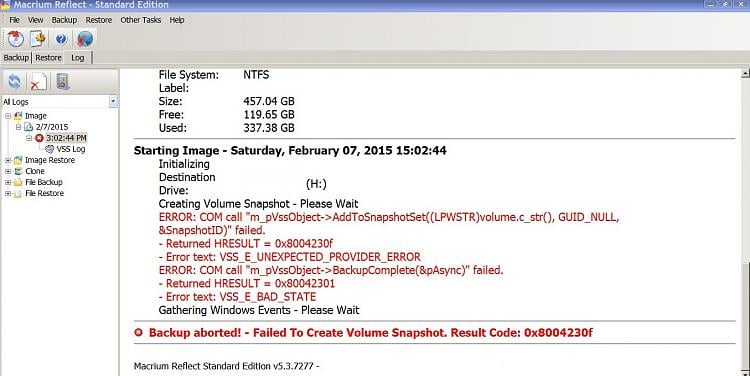Click the globe update check toolbar icon
This screenshot has height=376, width=750.
[x=85, y=39]
